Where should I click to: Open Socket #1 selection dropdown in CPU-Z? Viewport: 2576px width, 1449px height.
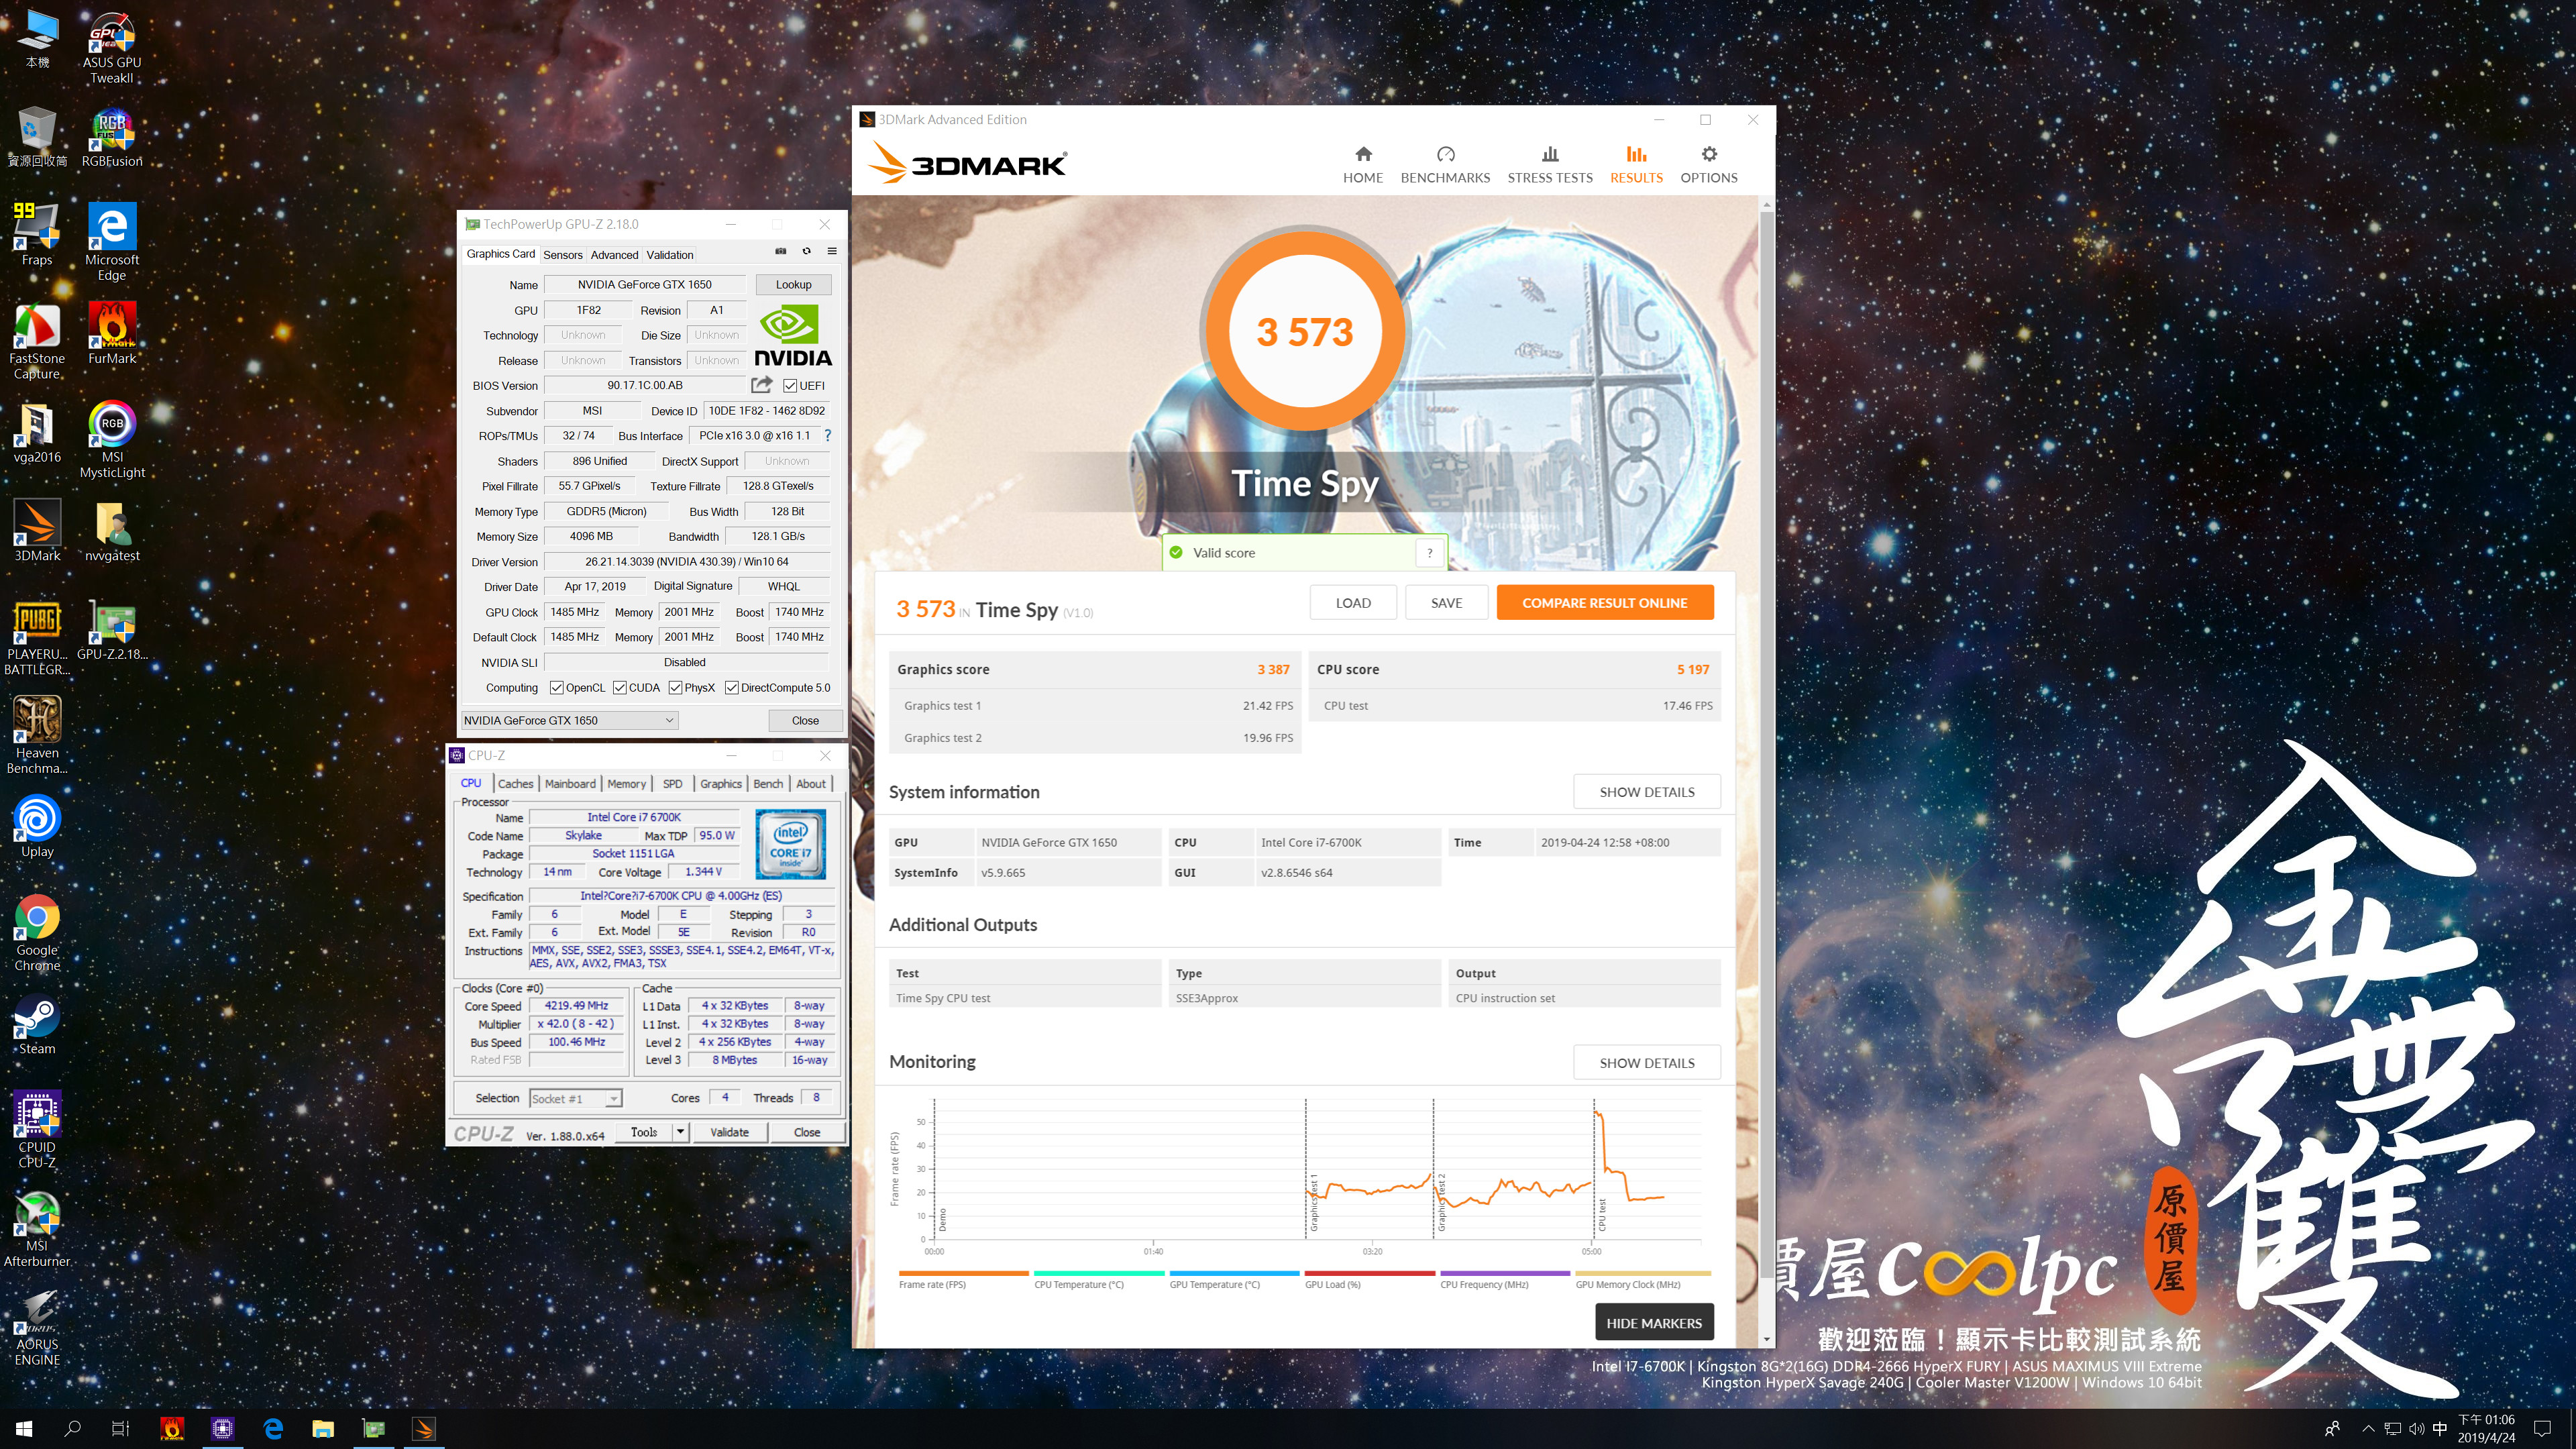click(x=575, y=1098)
